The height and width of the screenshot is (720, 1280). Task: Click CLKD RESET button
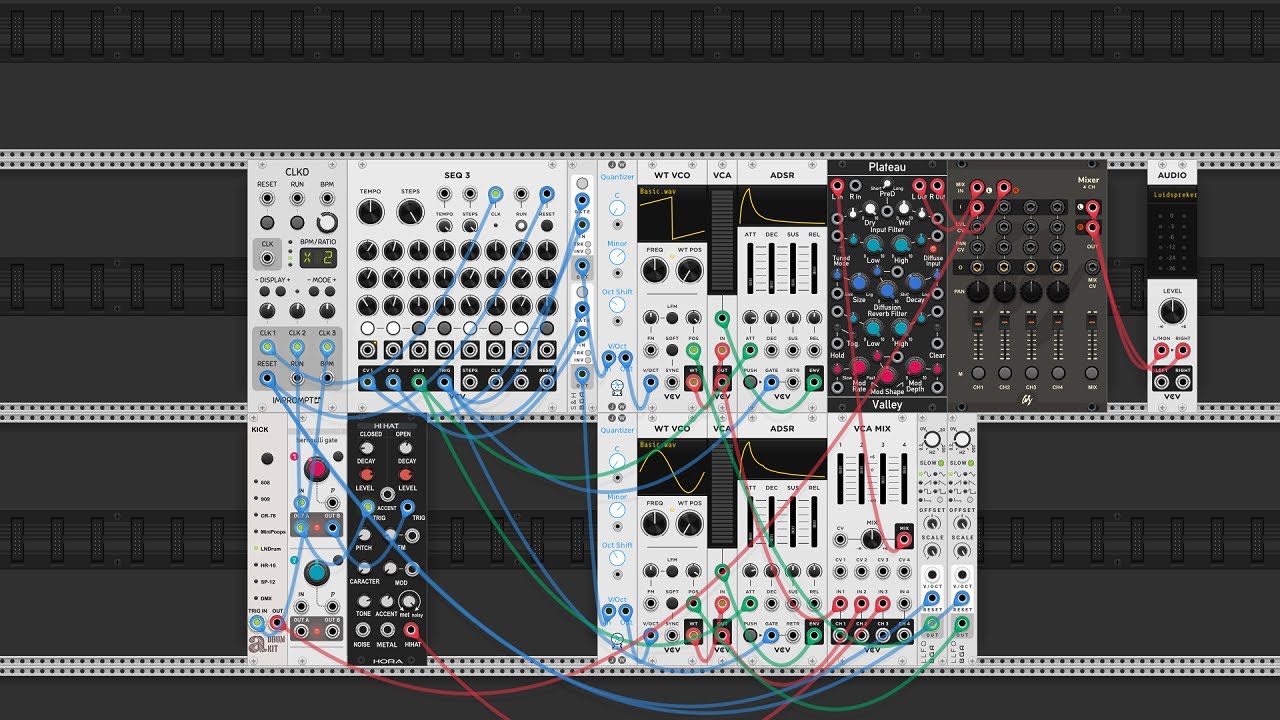click(267, 223)
